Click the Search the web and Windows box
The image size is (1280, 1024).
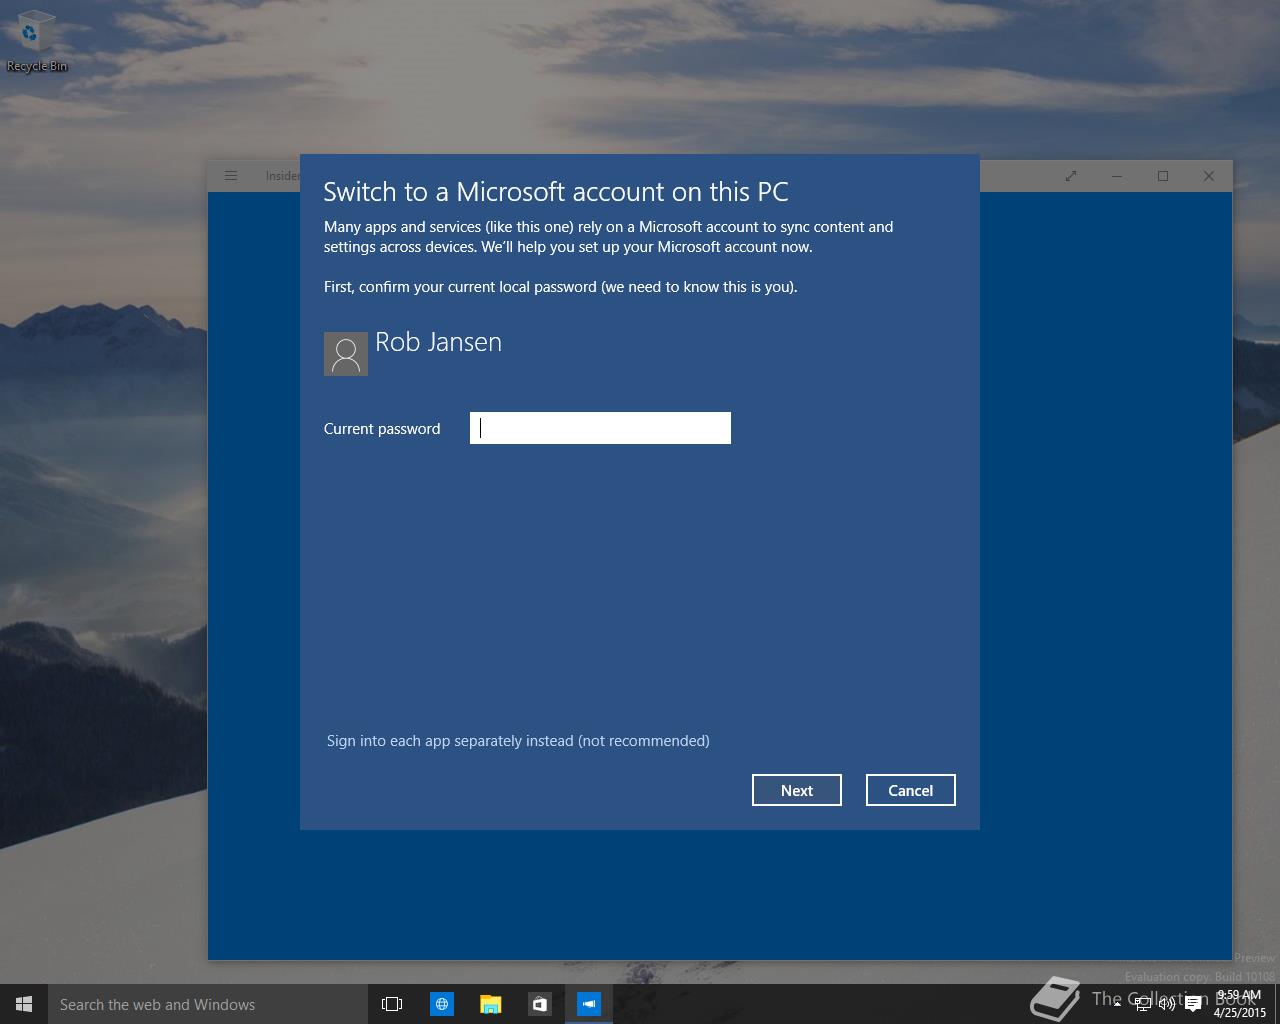coord(208,1004)
